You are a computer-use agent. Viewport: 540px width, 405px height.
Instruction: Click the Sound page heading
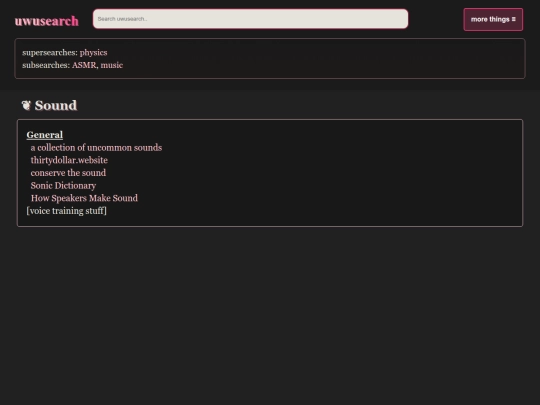pos(56,105)
